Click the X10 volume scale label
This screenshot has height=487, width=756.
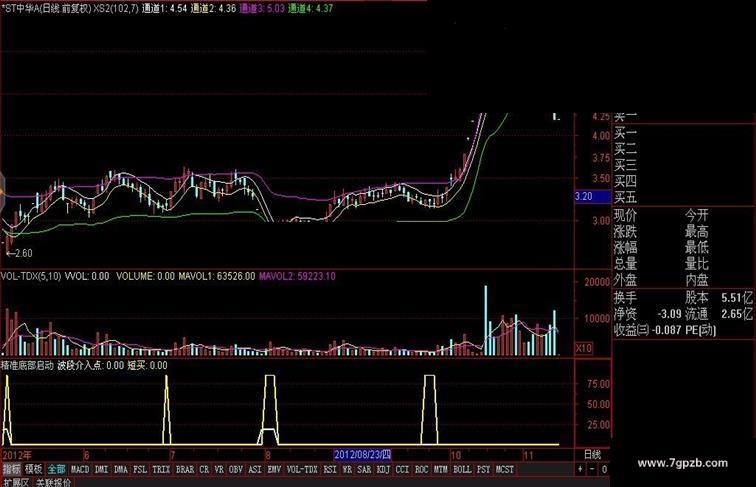coord(584,348)
